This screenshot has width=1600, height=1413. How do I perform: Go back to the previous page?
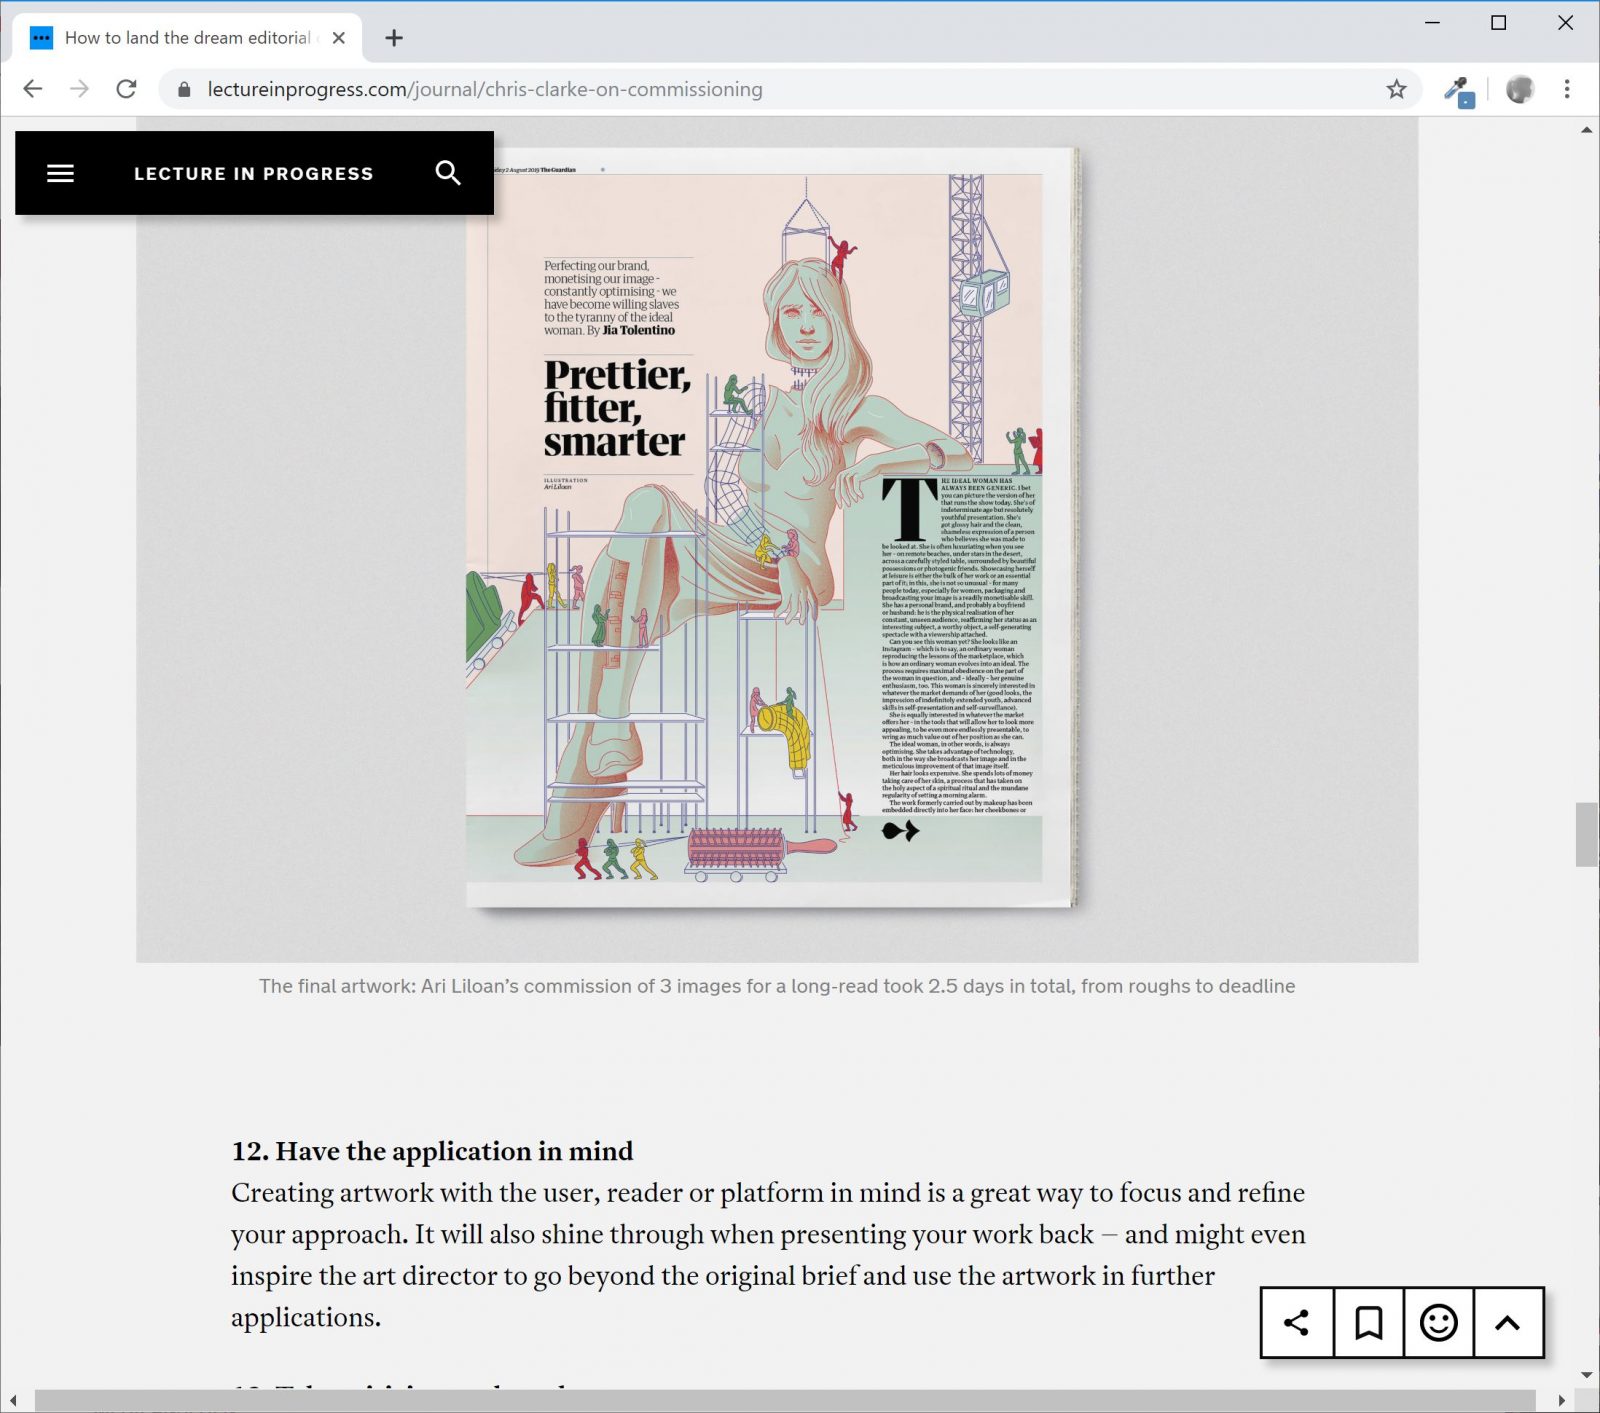pos(33,89)
